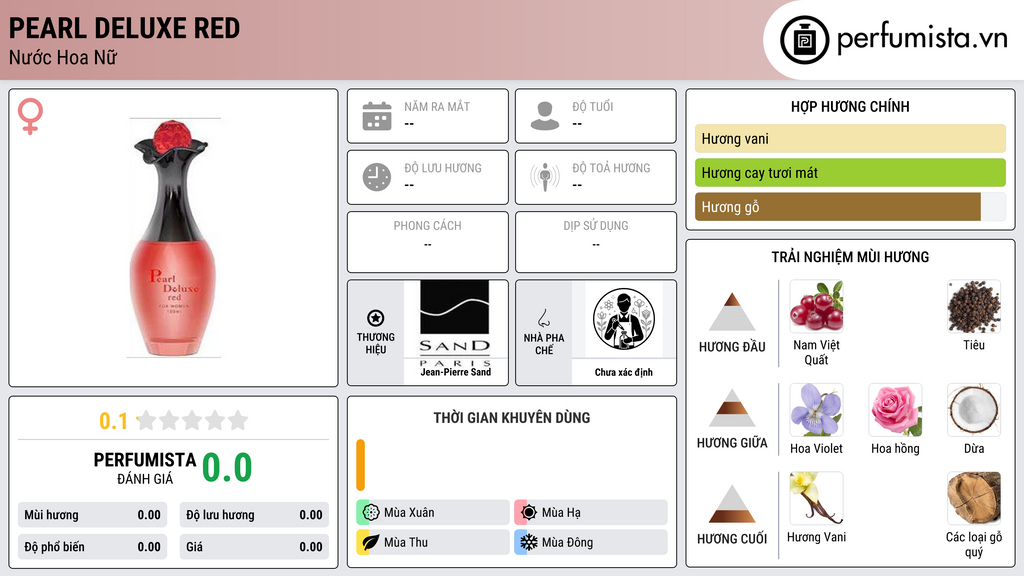Click the Dịp sử dụng info box
The width and height of the screenshot is (1024, 576).
coord(596,242)
